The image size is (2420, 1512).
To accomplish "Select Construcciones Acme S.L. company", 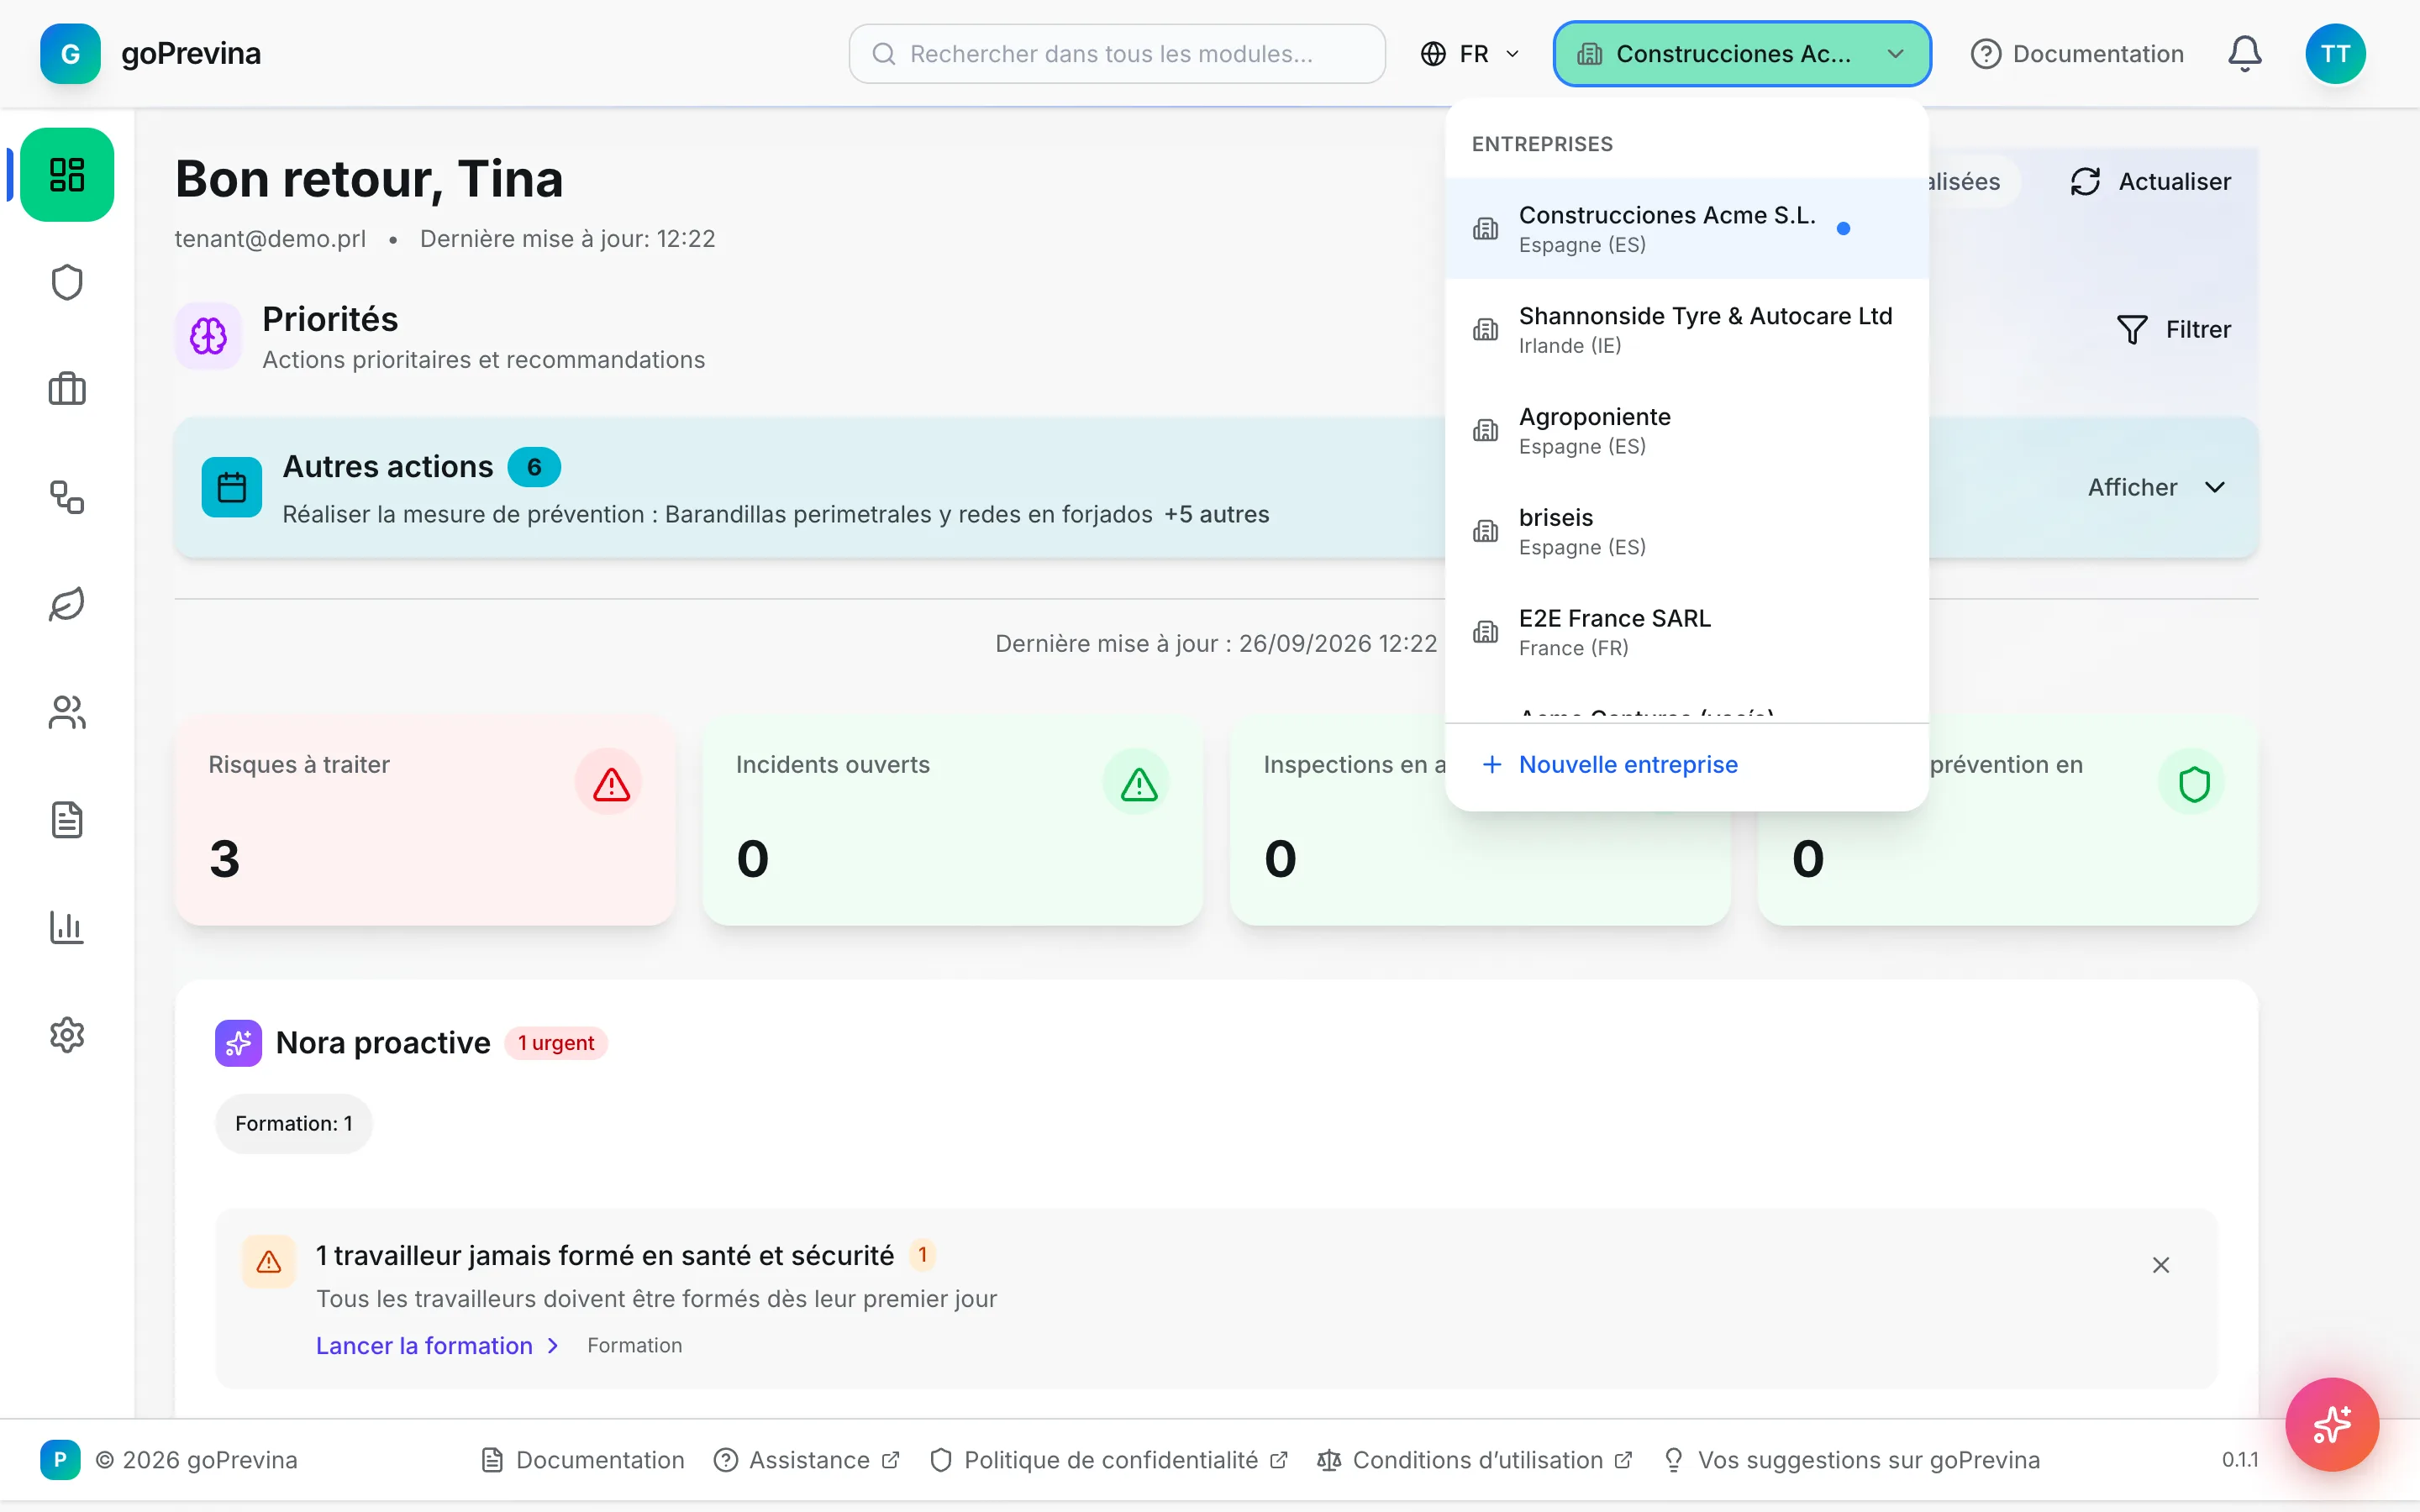I will (x=1686, y=229).
